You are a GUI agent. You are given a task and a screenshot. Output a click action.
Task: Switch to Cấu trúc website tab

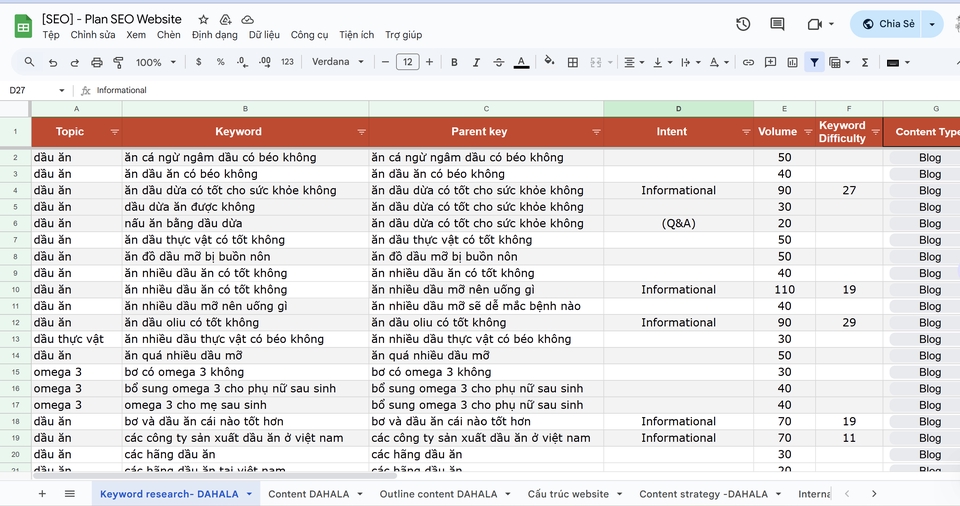point(568,494)
